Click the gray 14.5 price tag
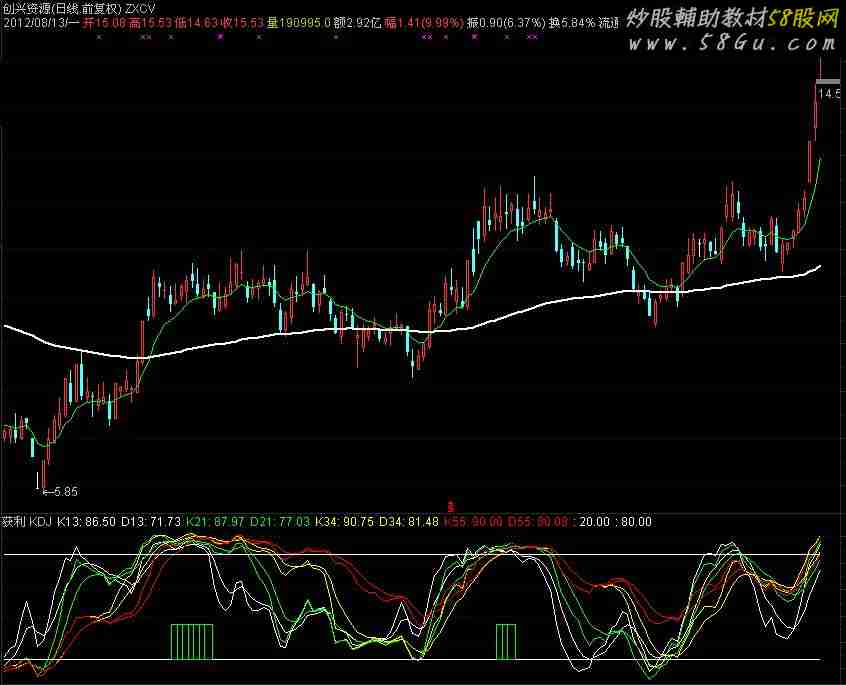Image resolution: width=846 pixels, height=685 pixels. (x=829, y=93)
